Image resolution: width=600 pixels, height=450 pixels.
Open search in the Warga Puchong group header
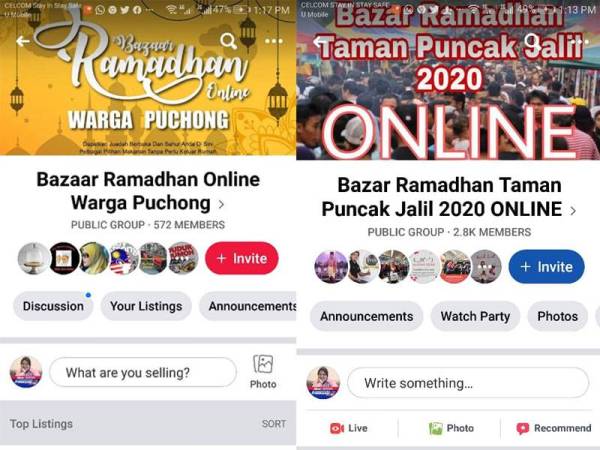[x=228, y=41]
